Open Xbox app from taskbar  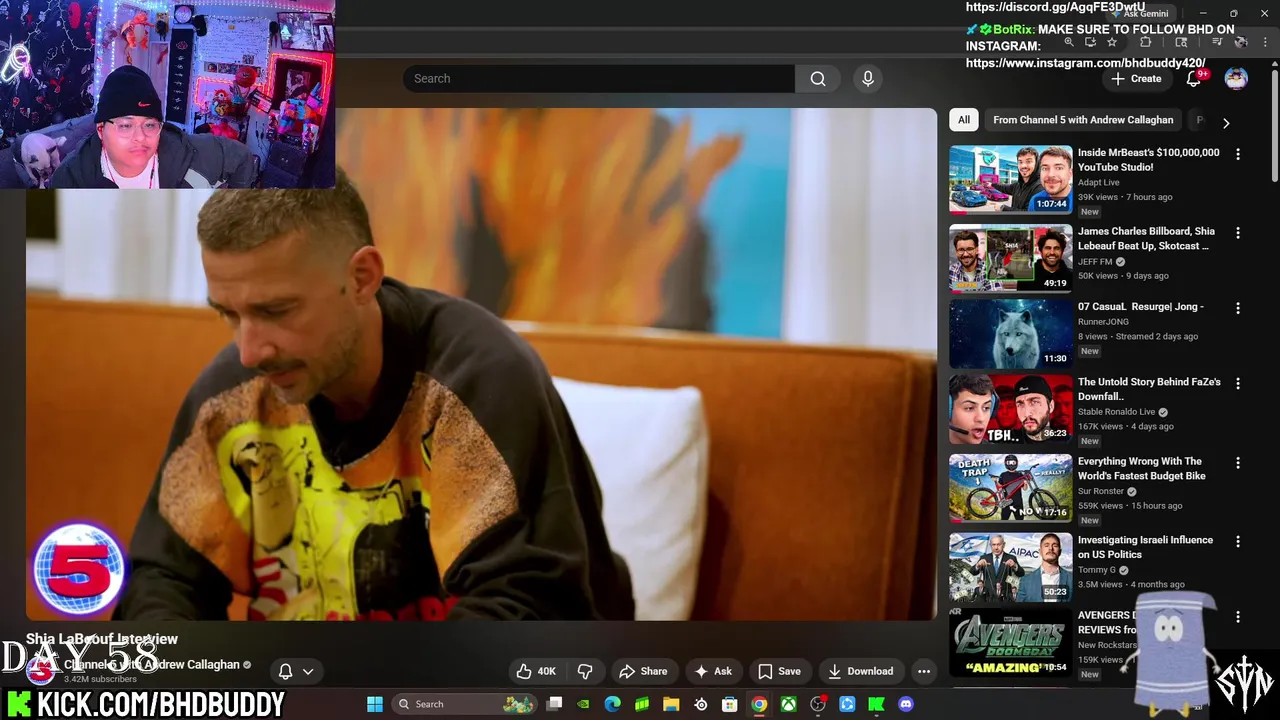pyautogui.click(x=789, y=704)
